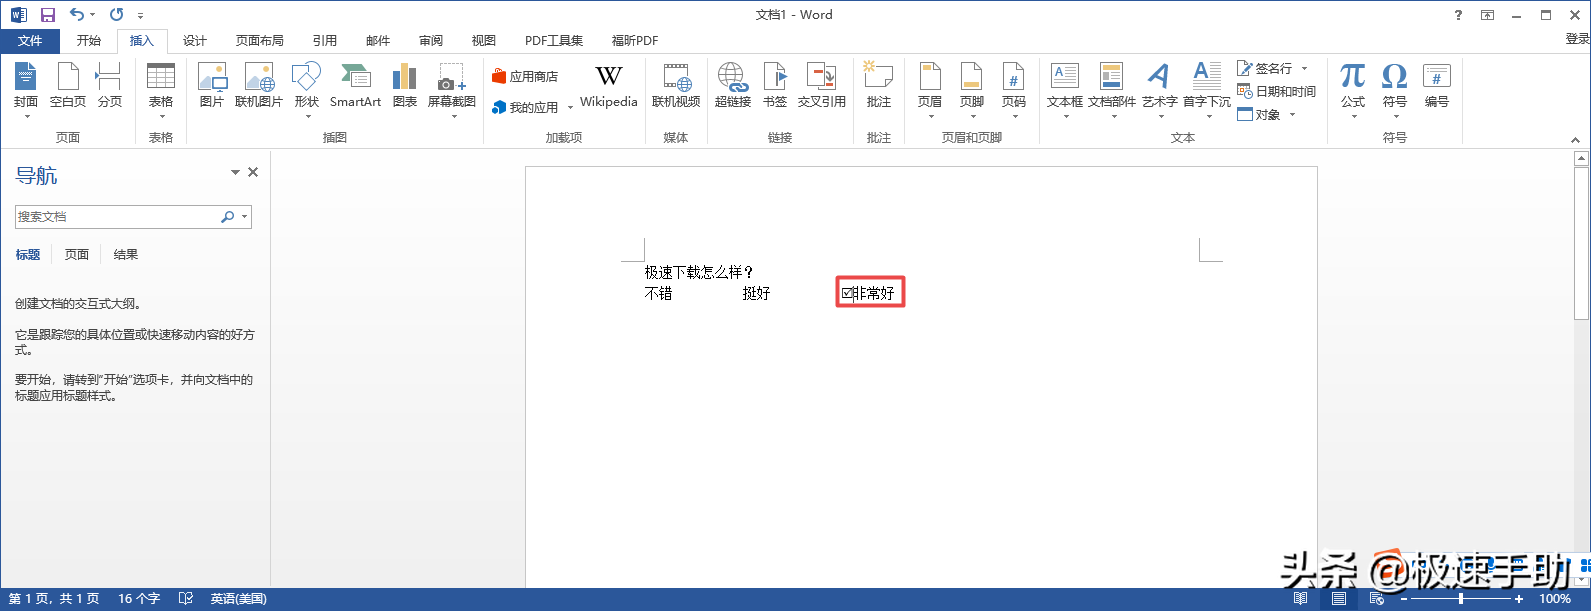Insert a cross-reference (交叉引用)

(822, 85)
